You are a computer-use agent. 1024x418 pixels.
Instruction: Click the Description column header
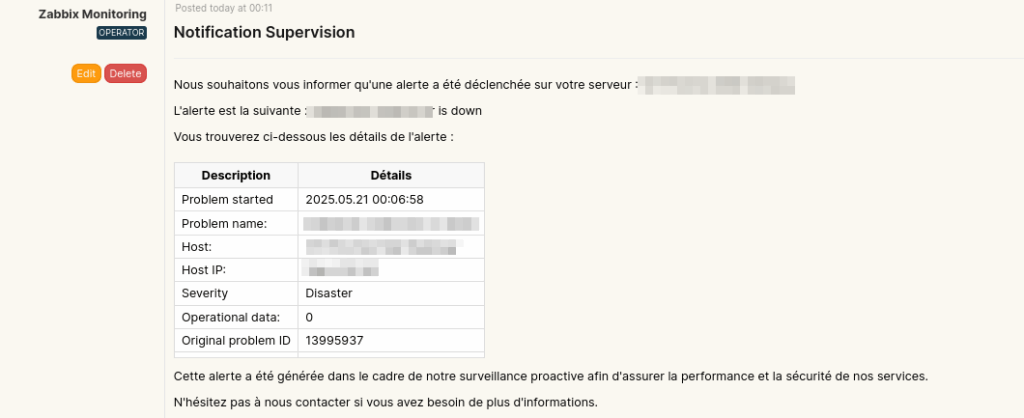(x=236, y=175)
